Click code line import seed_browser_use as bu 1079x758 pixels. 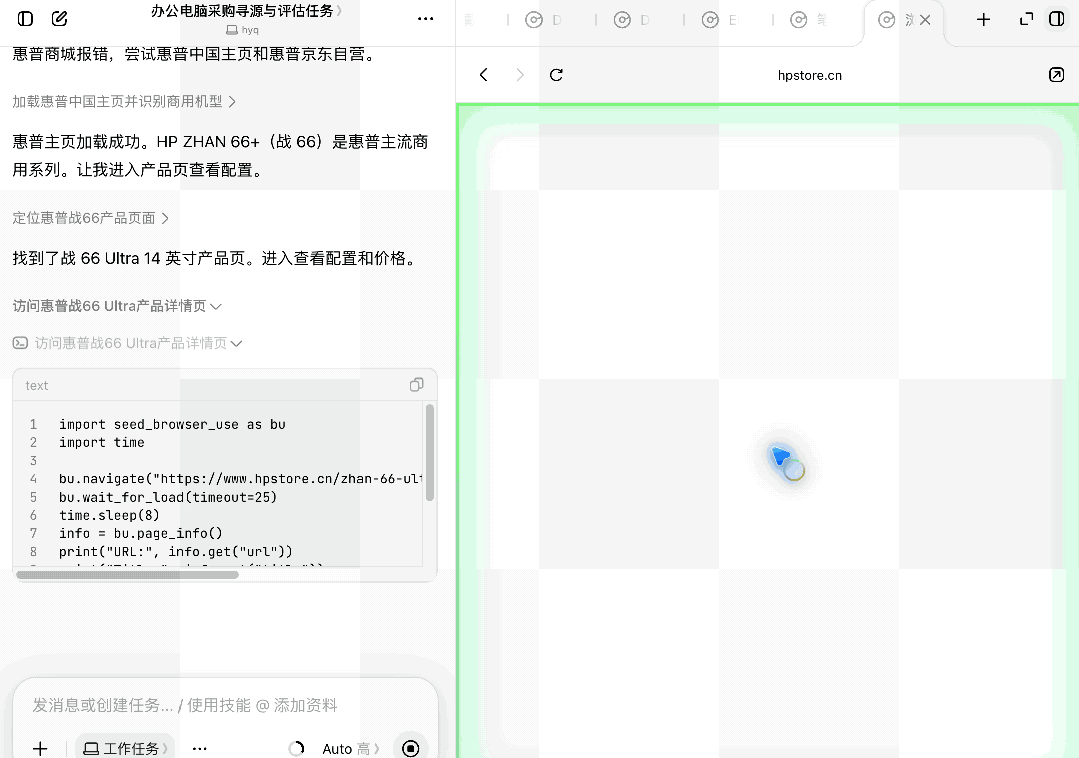[172, 424]
